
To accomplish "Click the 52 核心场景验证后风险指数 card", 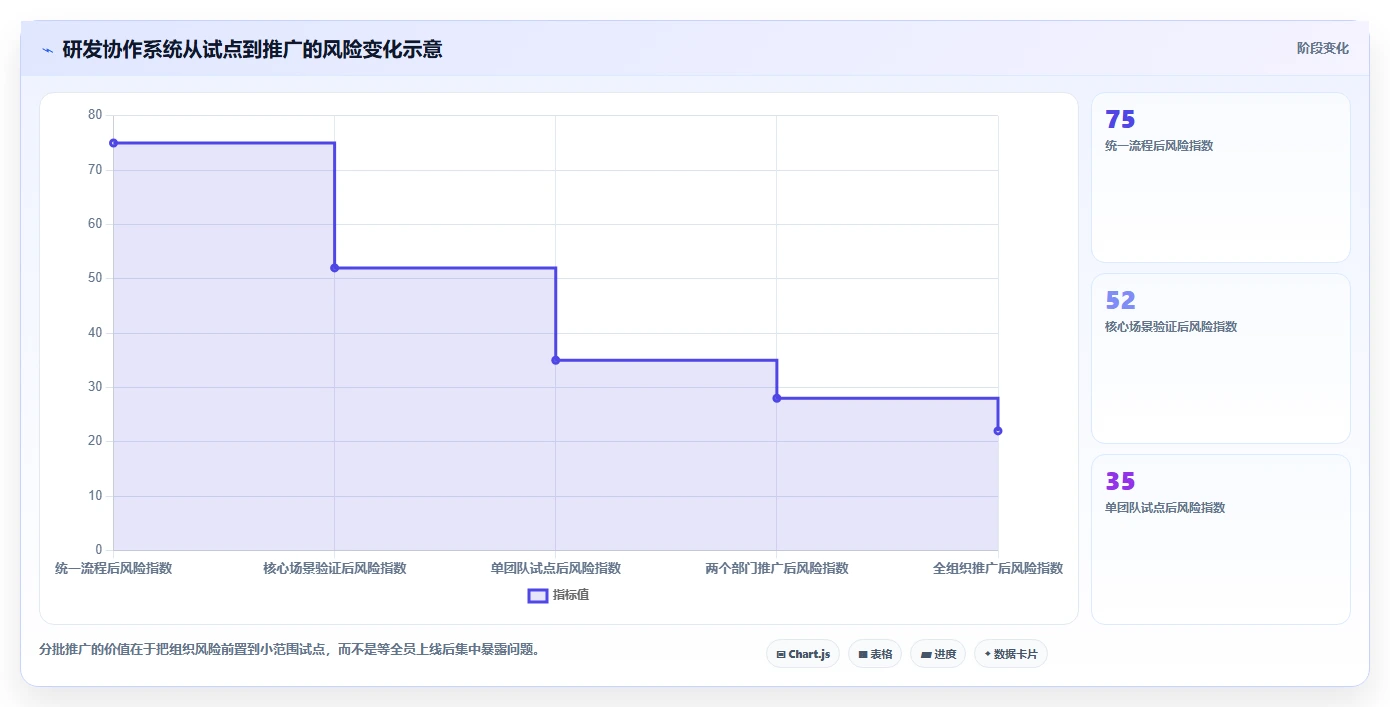I will click(1221, 359).
